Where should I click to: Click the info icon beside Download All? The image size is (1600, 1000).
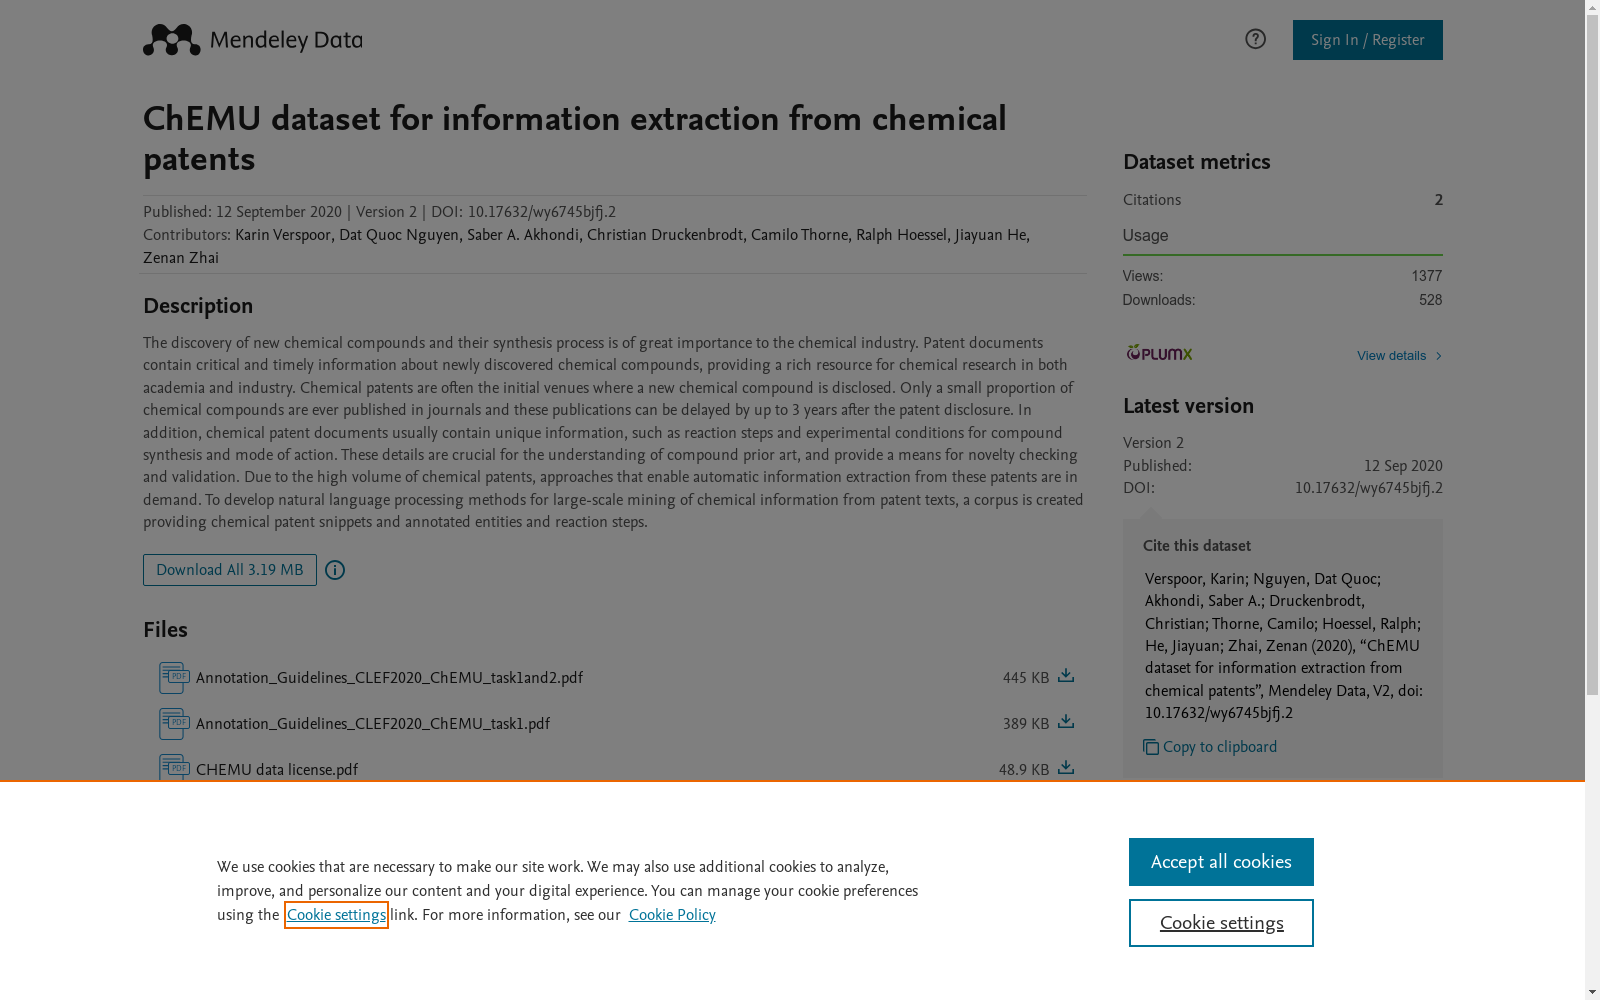[x=335, y=570]
